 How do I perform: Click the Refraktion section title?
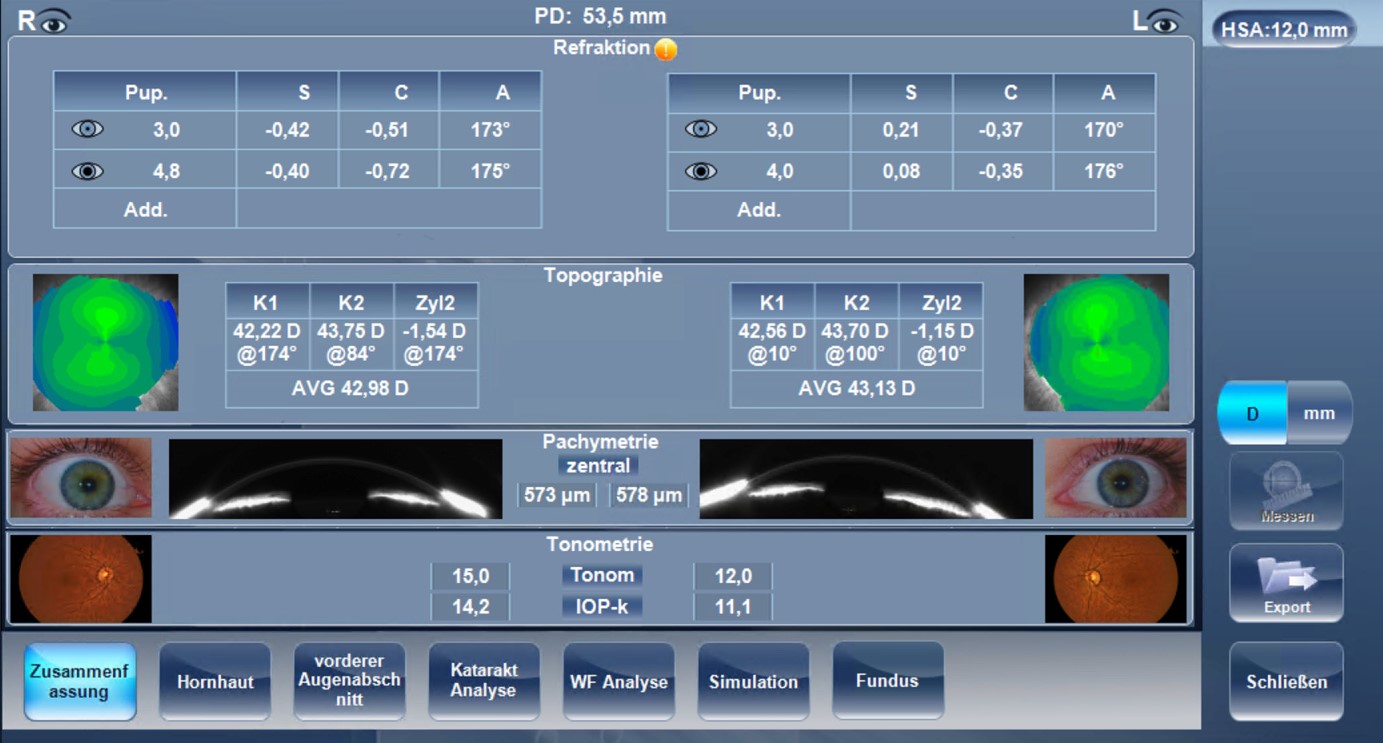click(601, 48)
